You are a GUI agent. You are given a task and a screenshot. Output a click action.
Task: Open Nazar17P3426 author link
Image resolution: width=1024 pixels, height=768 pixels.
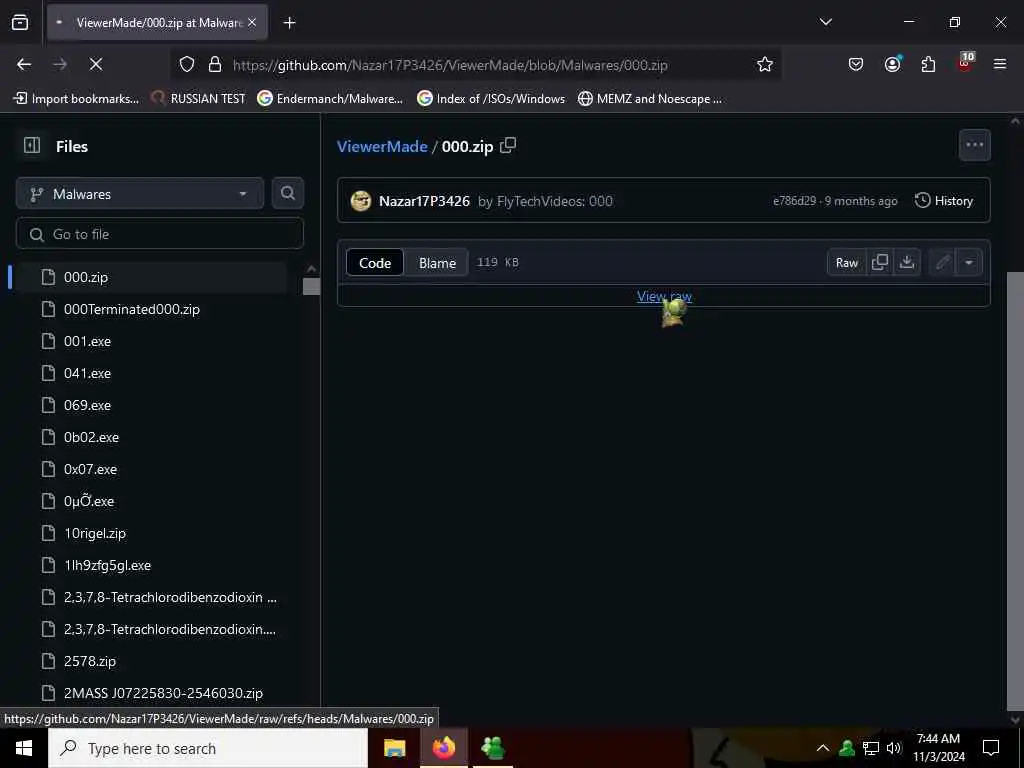424,201
